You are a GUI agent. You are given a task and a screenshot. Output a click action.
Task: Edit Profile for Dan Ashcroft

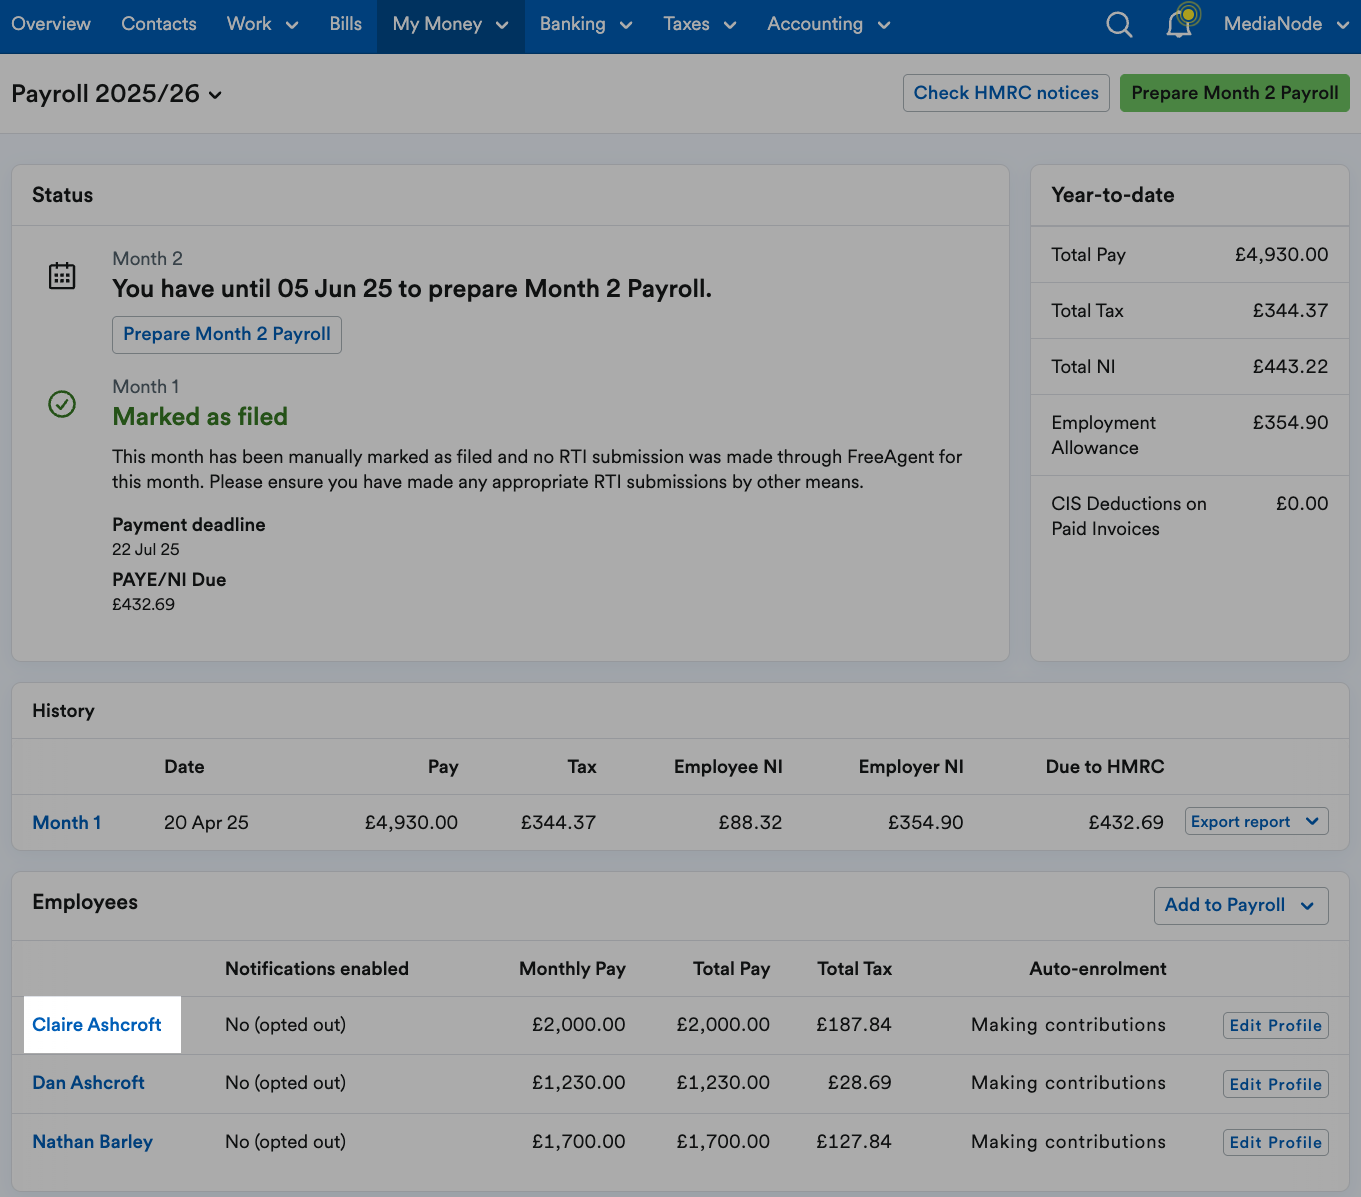click(1275, 1084)
